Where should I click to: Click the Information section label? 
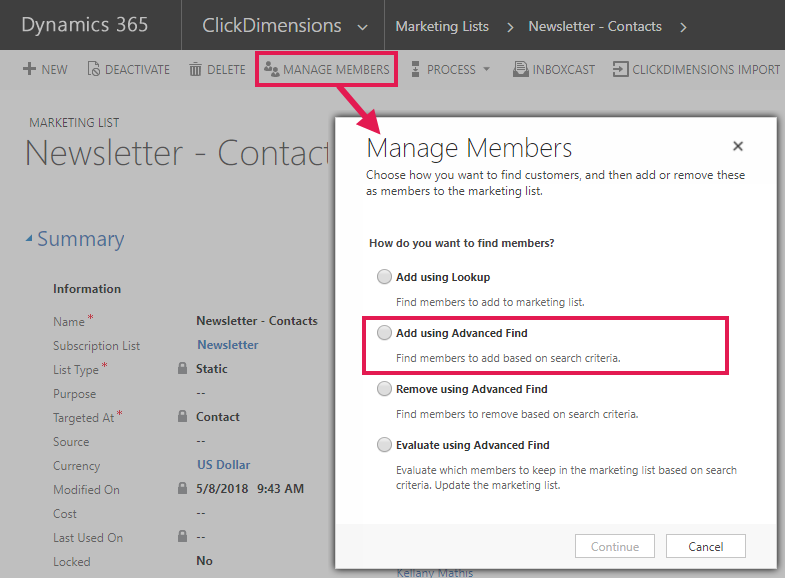click(87, 289)
